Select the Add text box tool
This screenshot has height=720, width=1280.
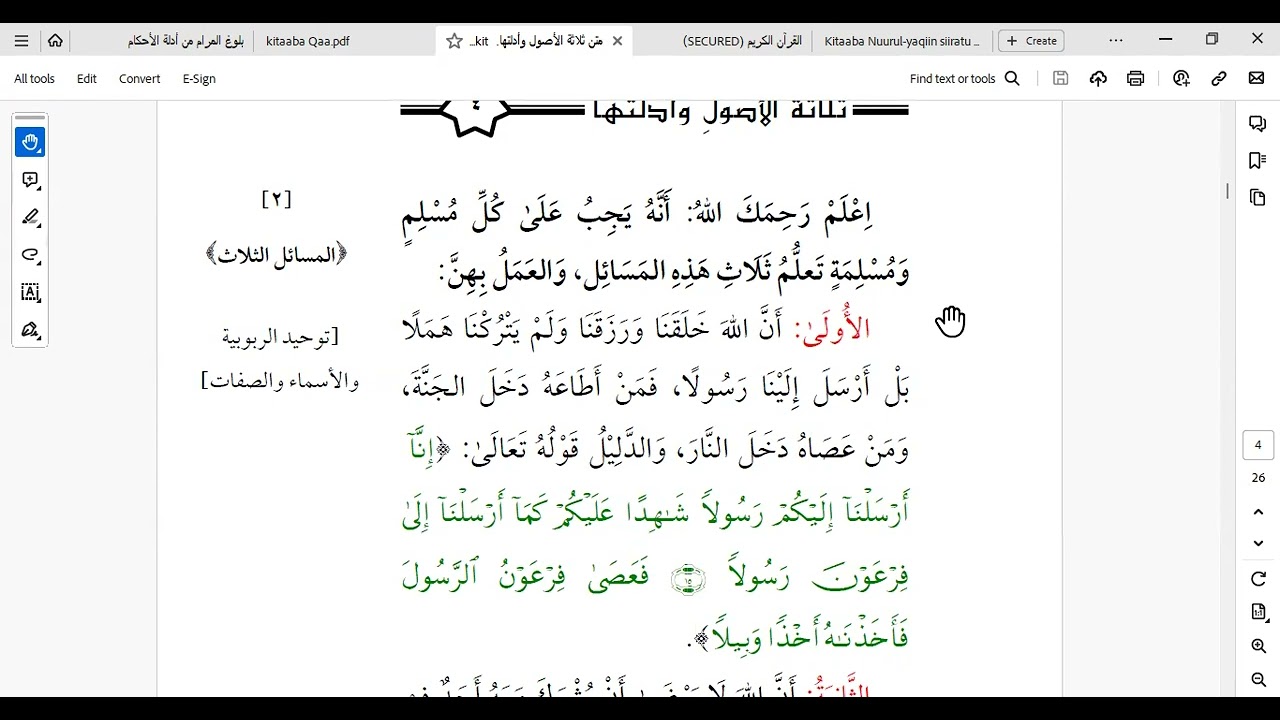pyautogui.click(x=30, y=292)
